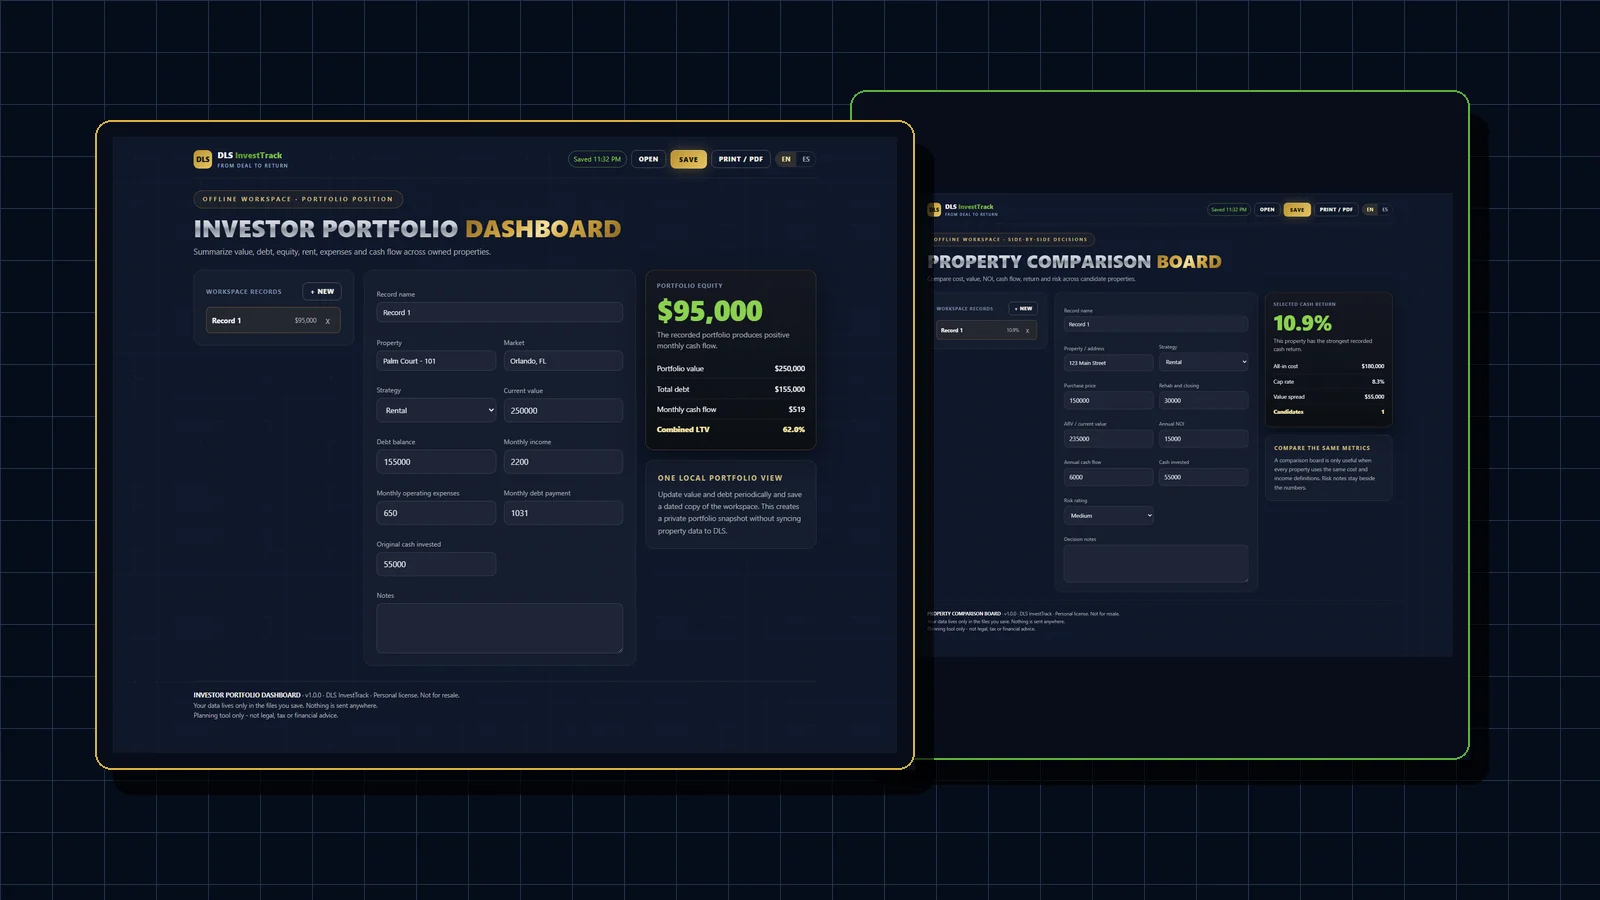Viewport: 1600px width, 900px height.
Task: Click the Monthly income field showing 2200
Action: (563, 462)
